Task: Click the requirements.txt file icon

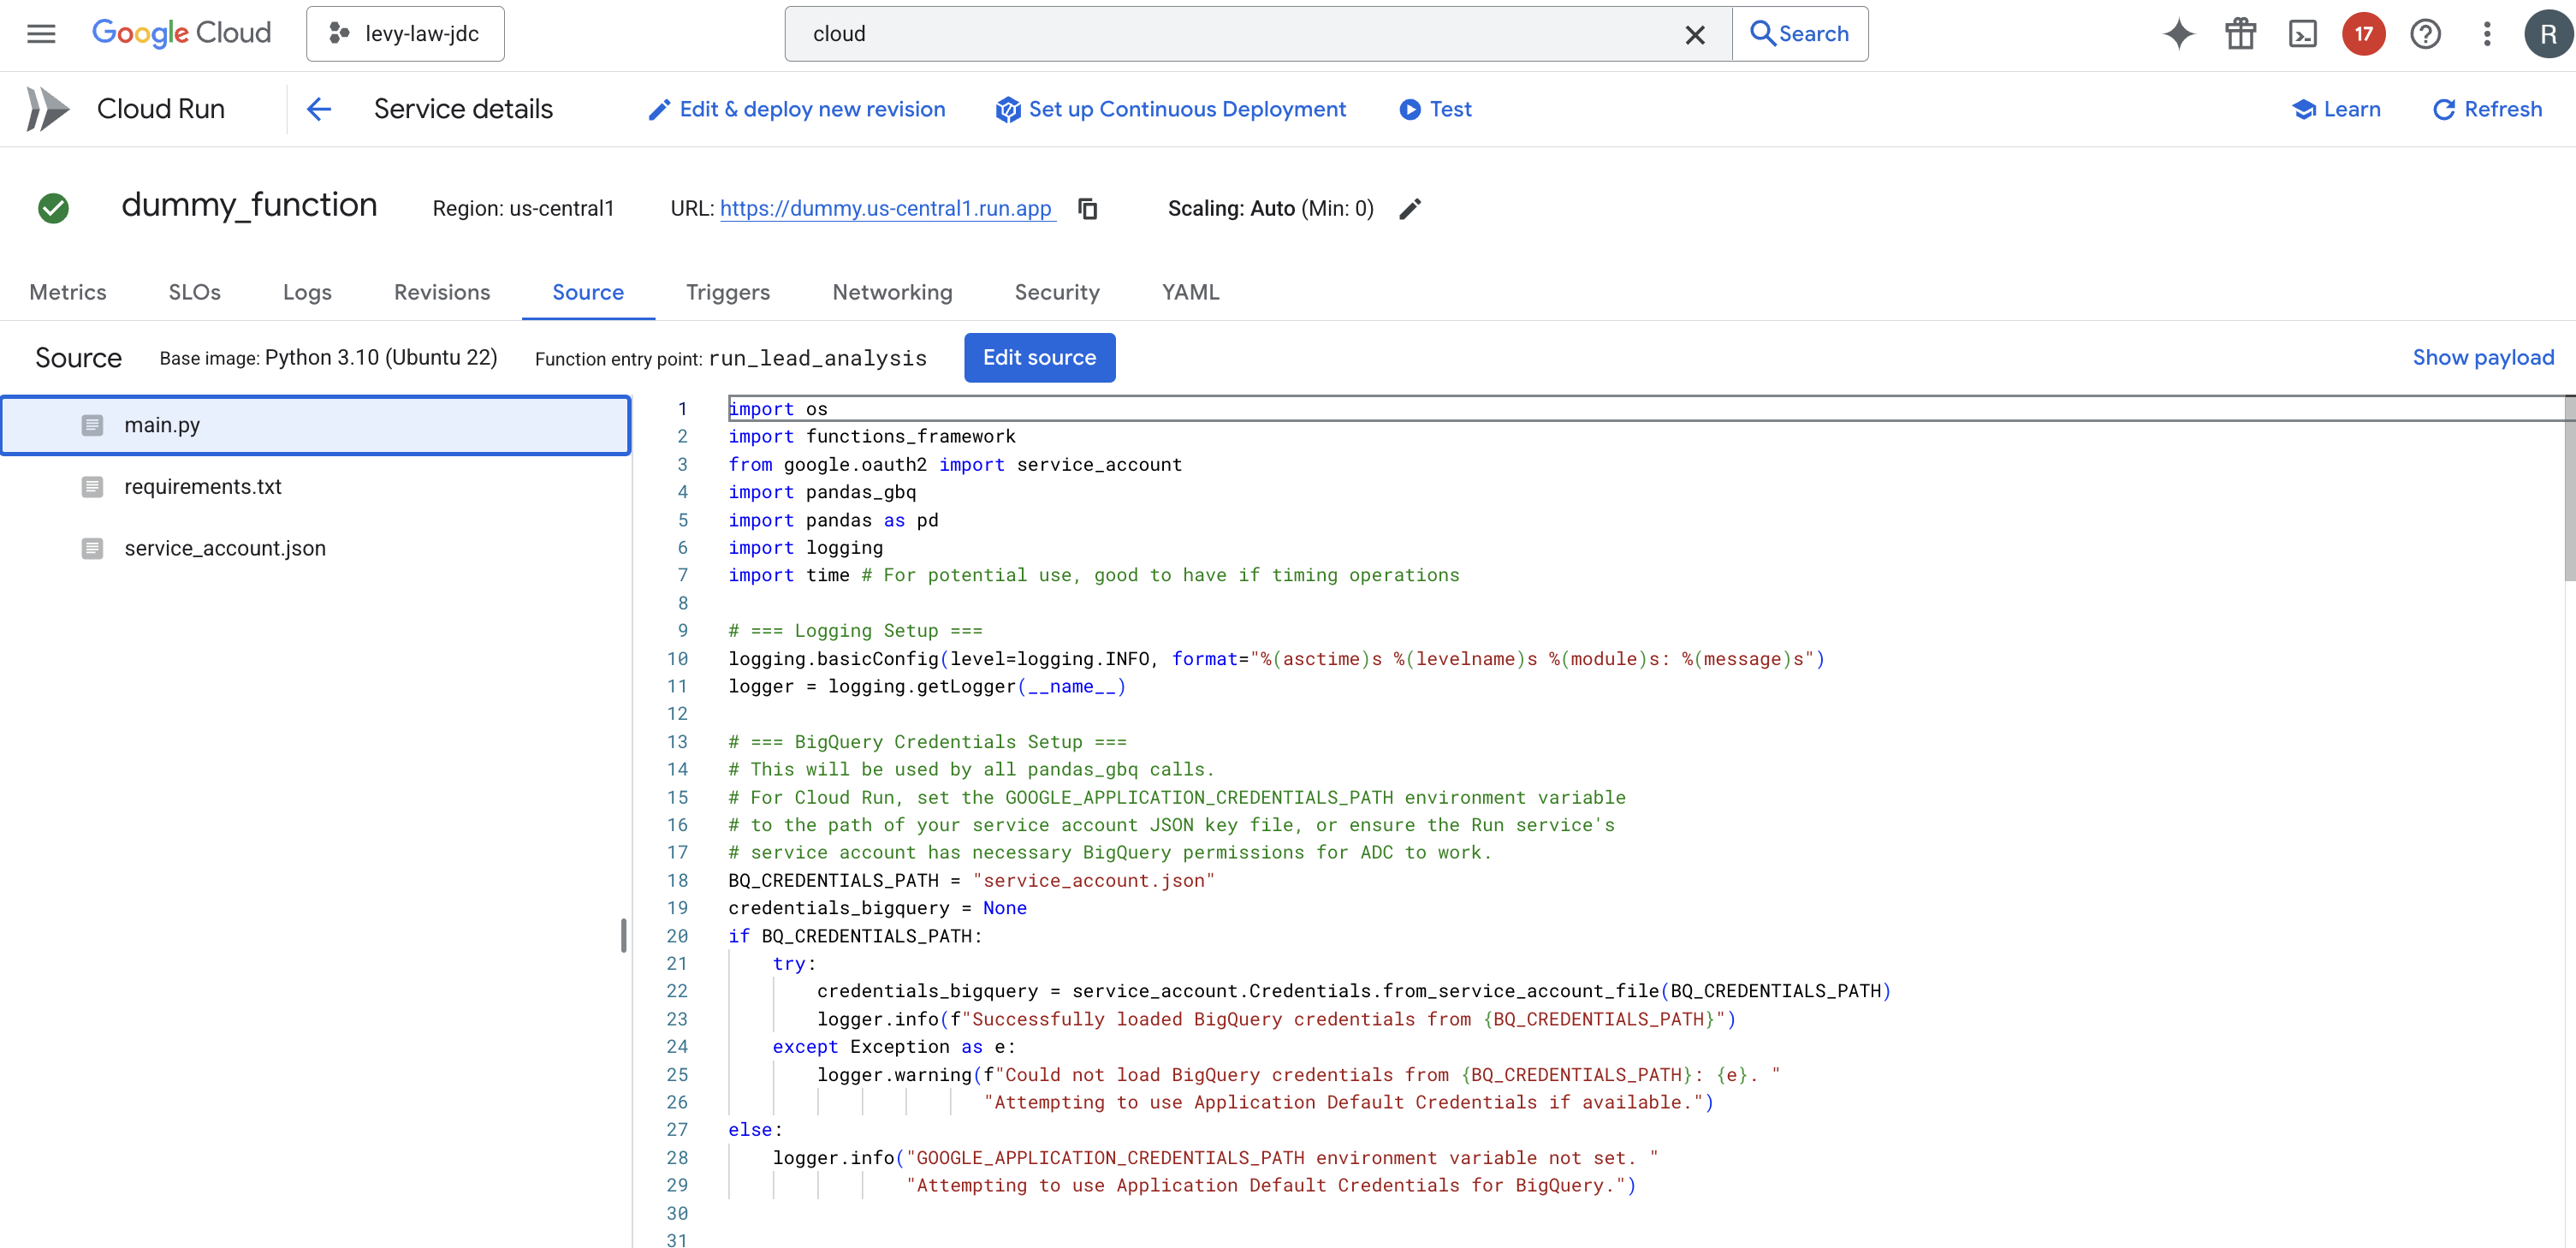Action: (x=92, y=487)
